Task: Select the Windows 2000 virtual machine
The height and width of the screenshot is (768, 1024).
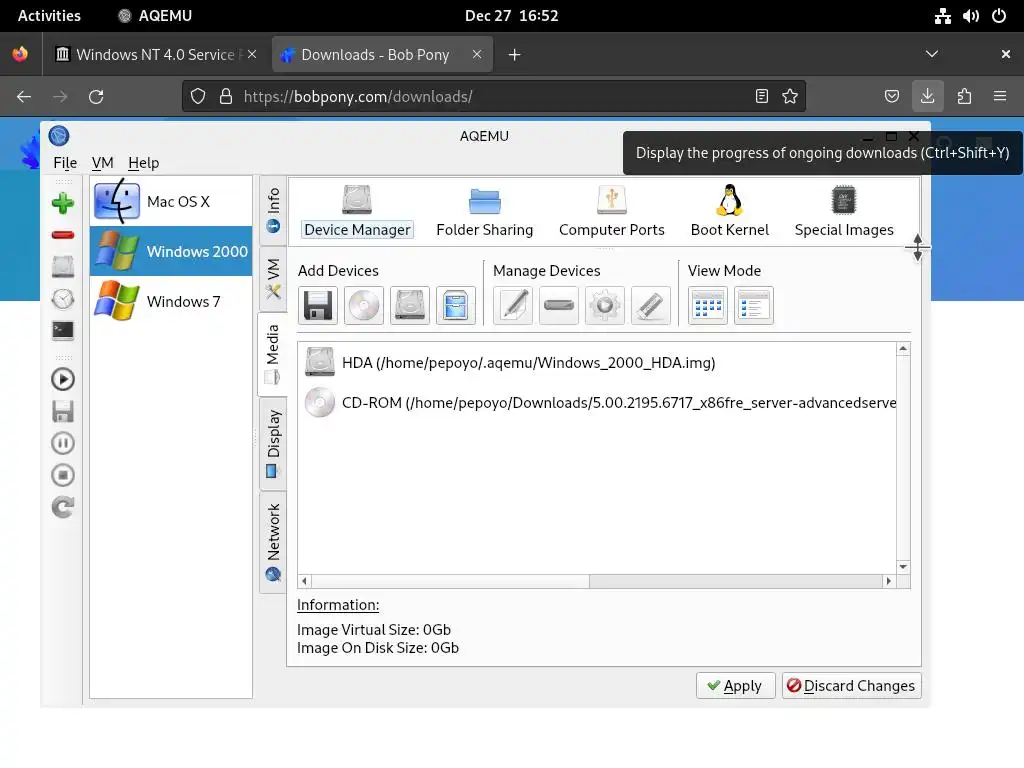Action: tap(170, 251)
